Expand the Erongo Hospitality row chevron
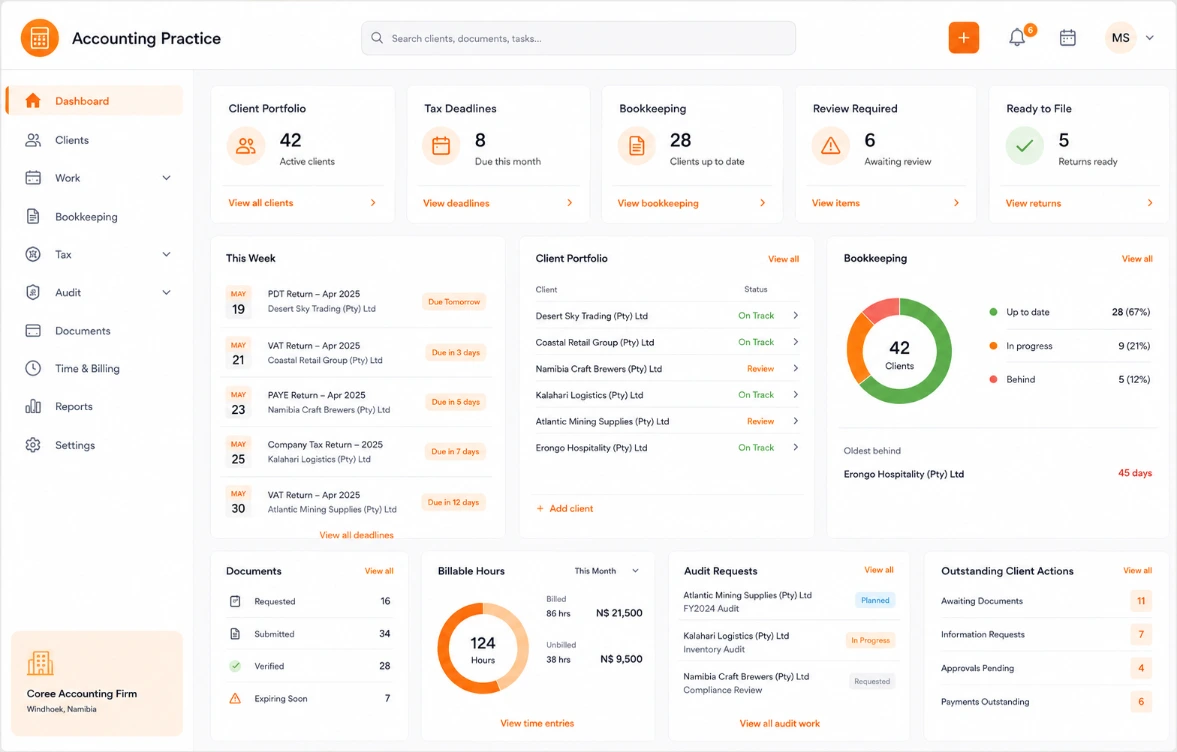1177x752 pixels. point(796,447)
